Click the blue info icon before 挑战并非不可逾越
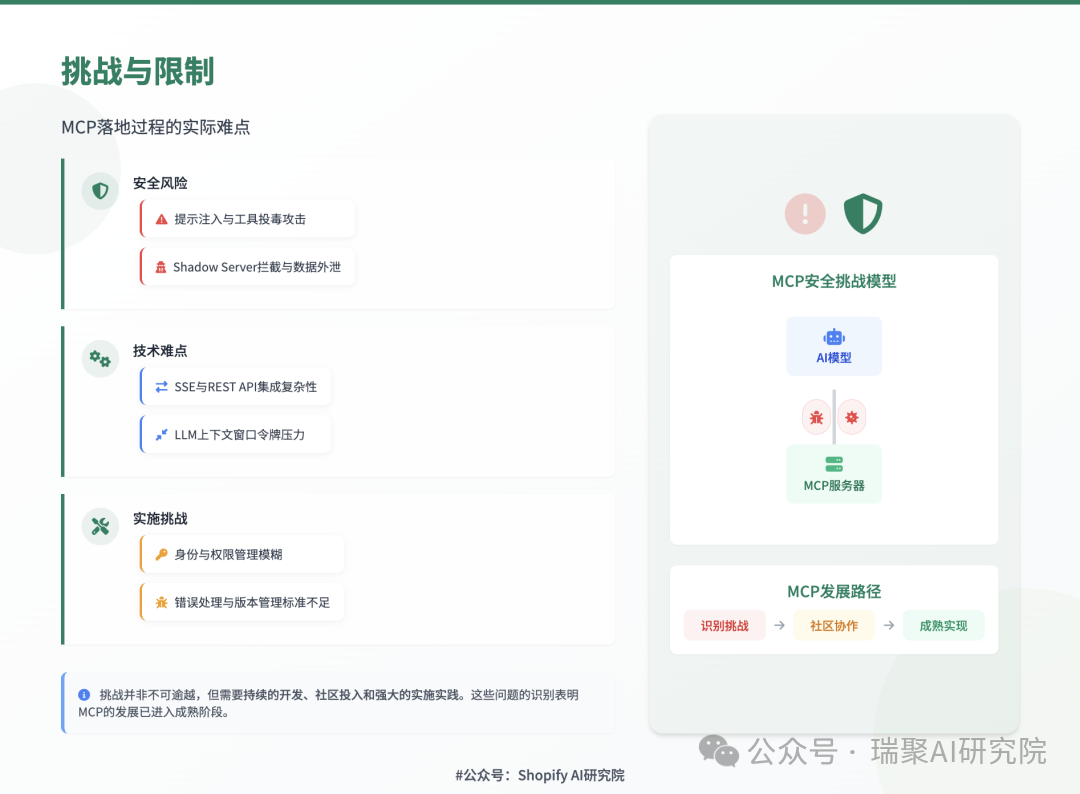This screenshot has height=794, width=1080. click(x=84, y=695)
